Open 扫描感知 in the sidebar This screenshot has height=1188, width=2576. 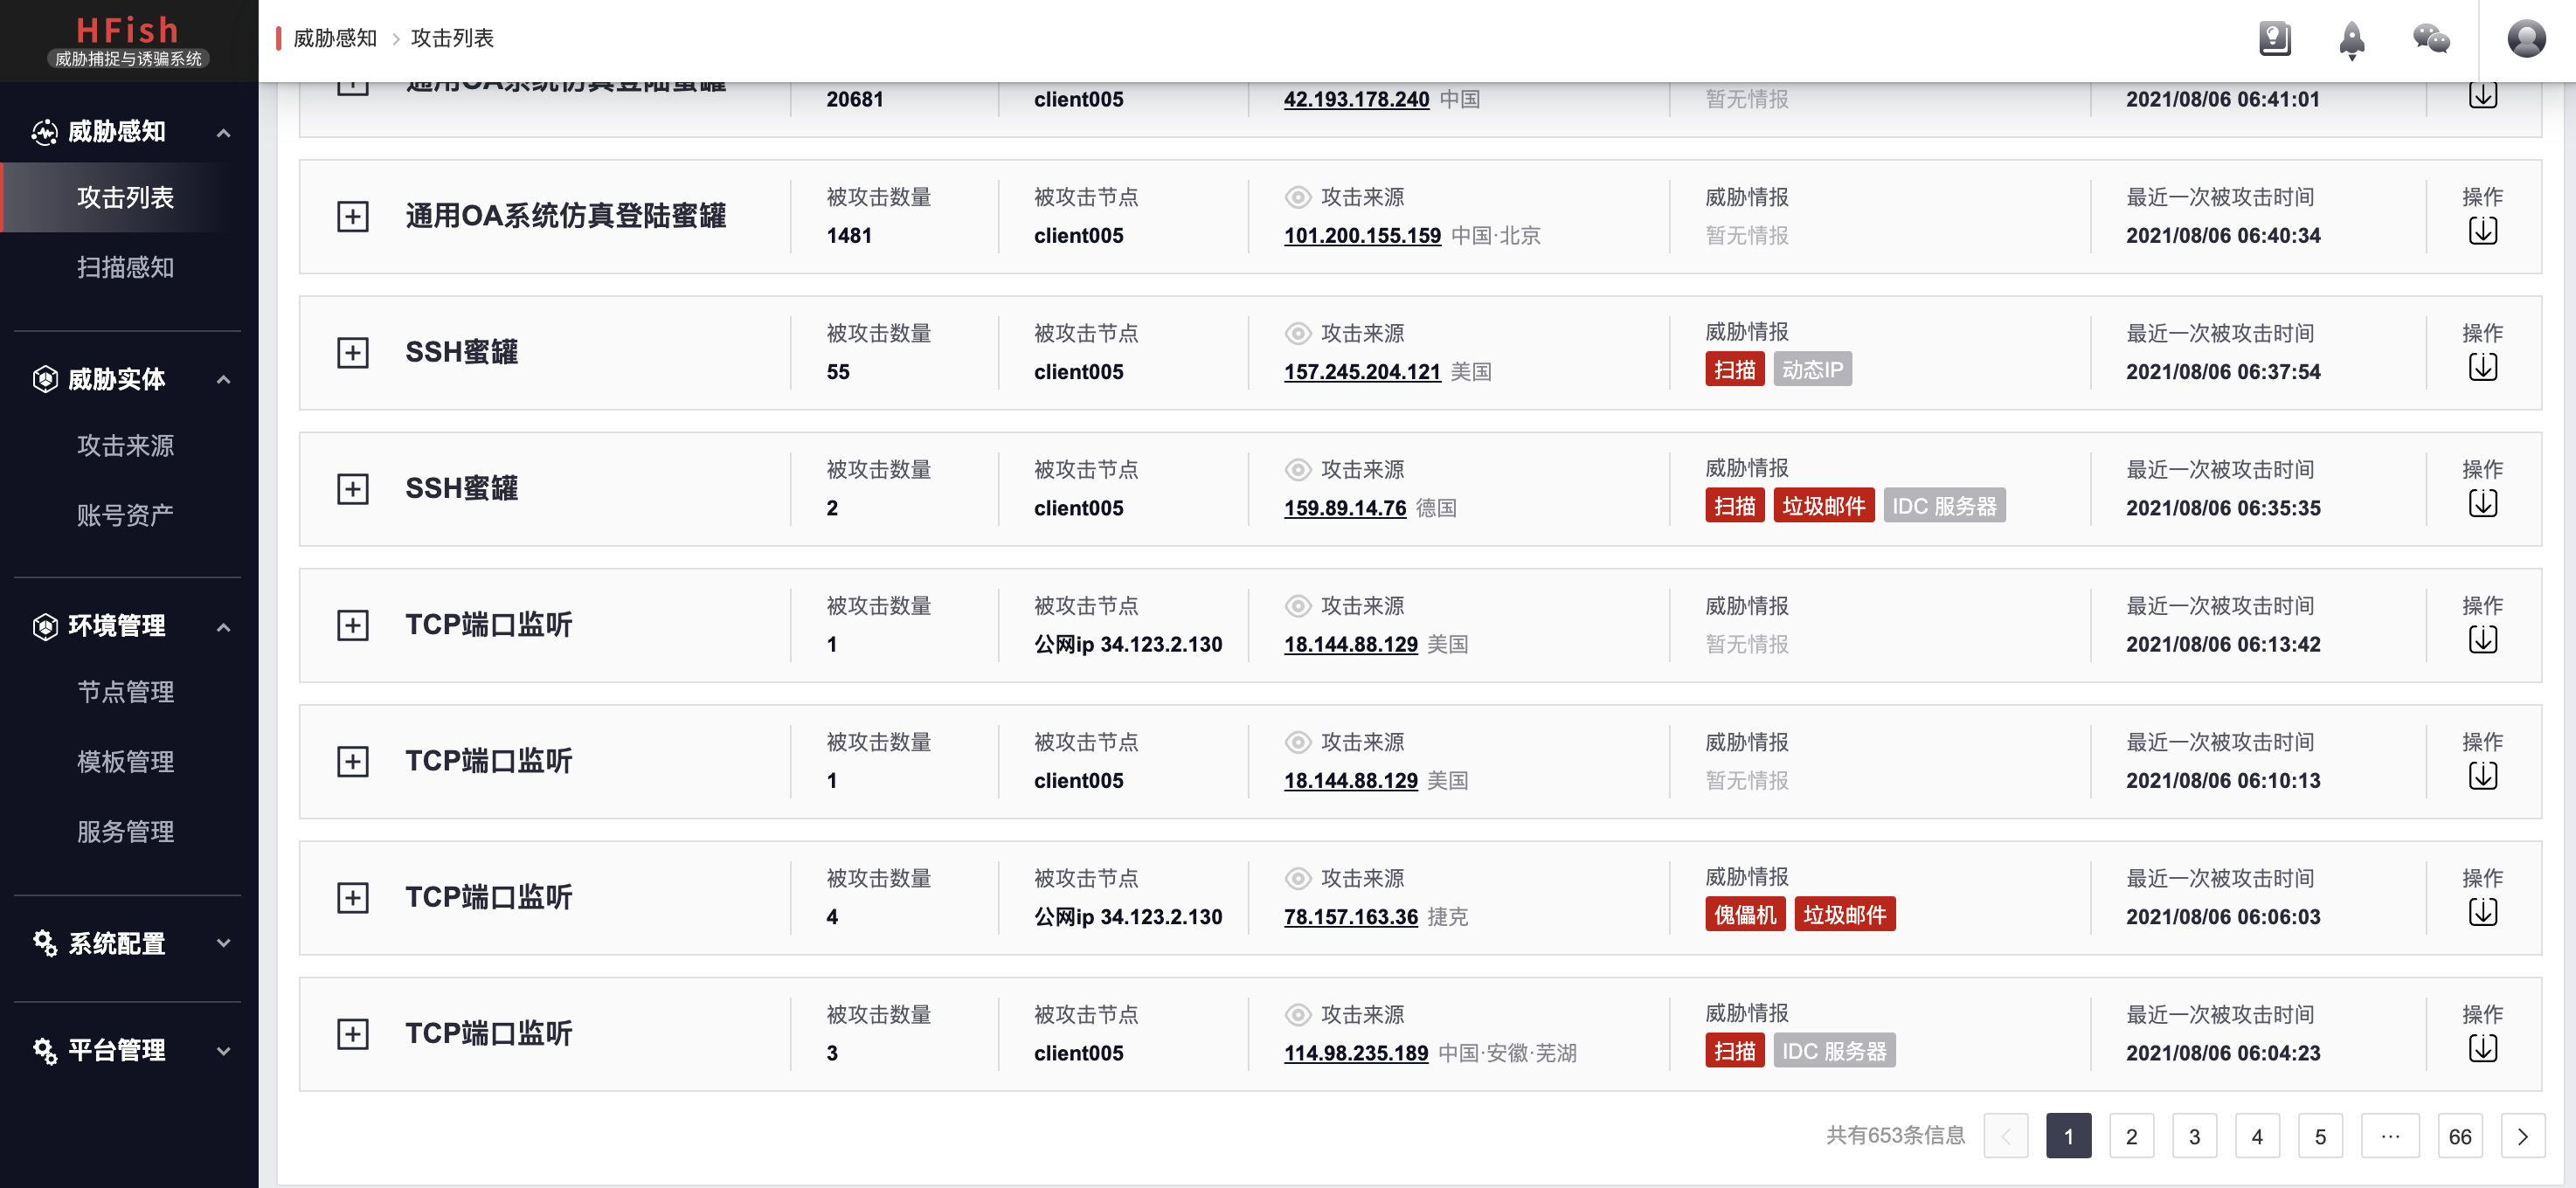[x=126, y=267]
